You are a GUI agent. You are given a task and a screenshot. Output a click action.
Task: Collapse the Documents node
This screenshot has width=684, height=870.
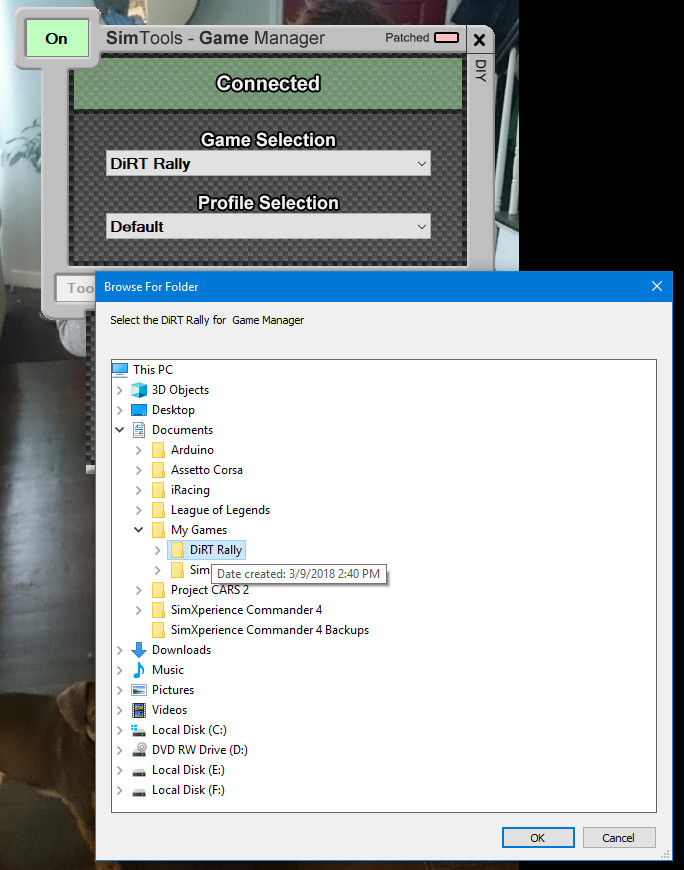[120, 430]
